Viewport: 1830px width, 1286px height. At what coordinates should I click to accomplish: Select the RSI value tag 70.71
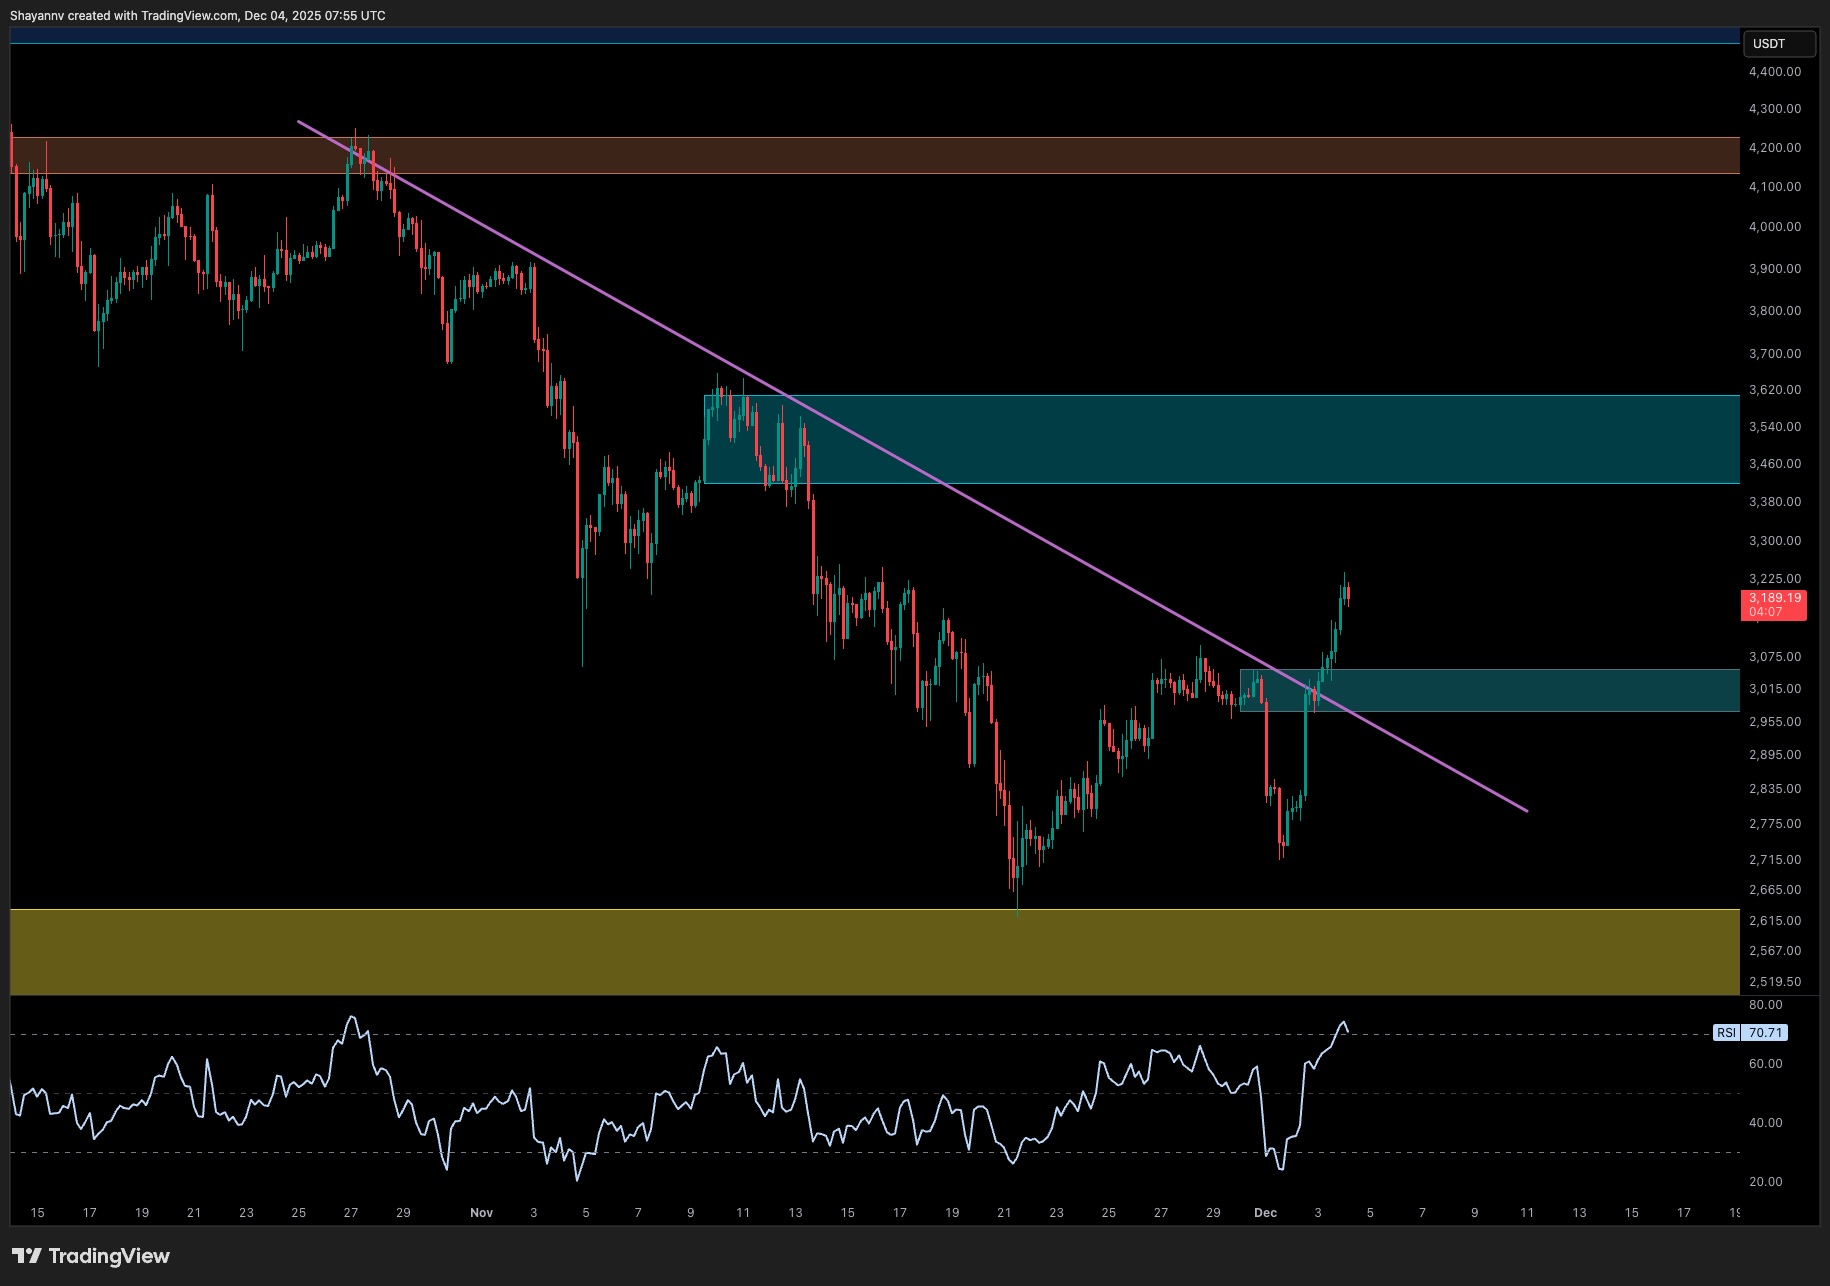pos(1765,1033)
